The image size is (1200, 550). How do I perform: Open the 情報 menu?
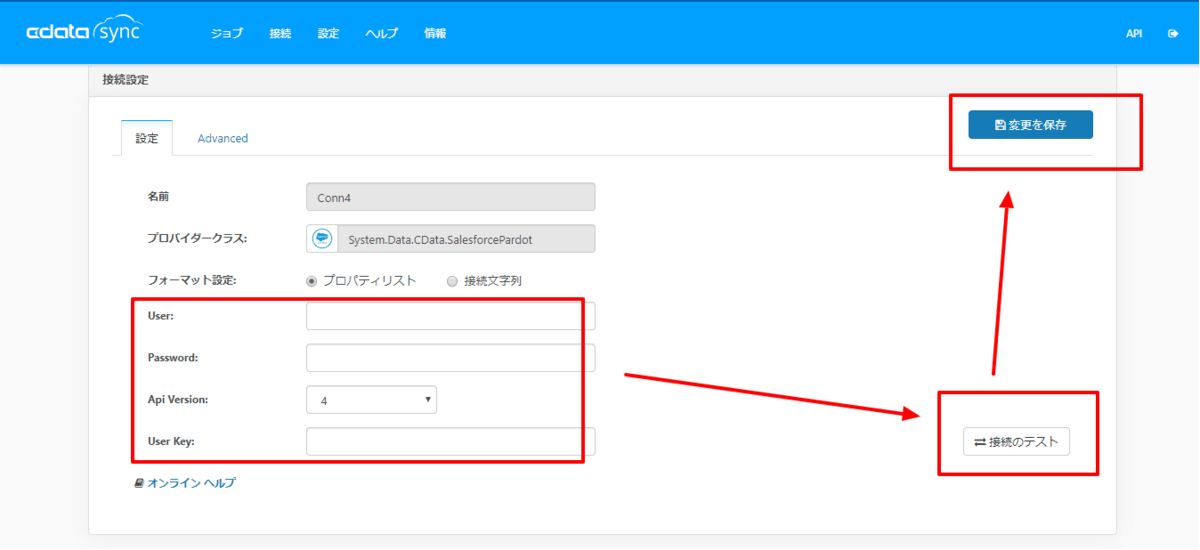click(435, 33)
